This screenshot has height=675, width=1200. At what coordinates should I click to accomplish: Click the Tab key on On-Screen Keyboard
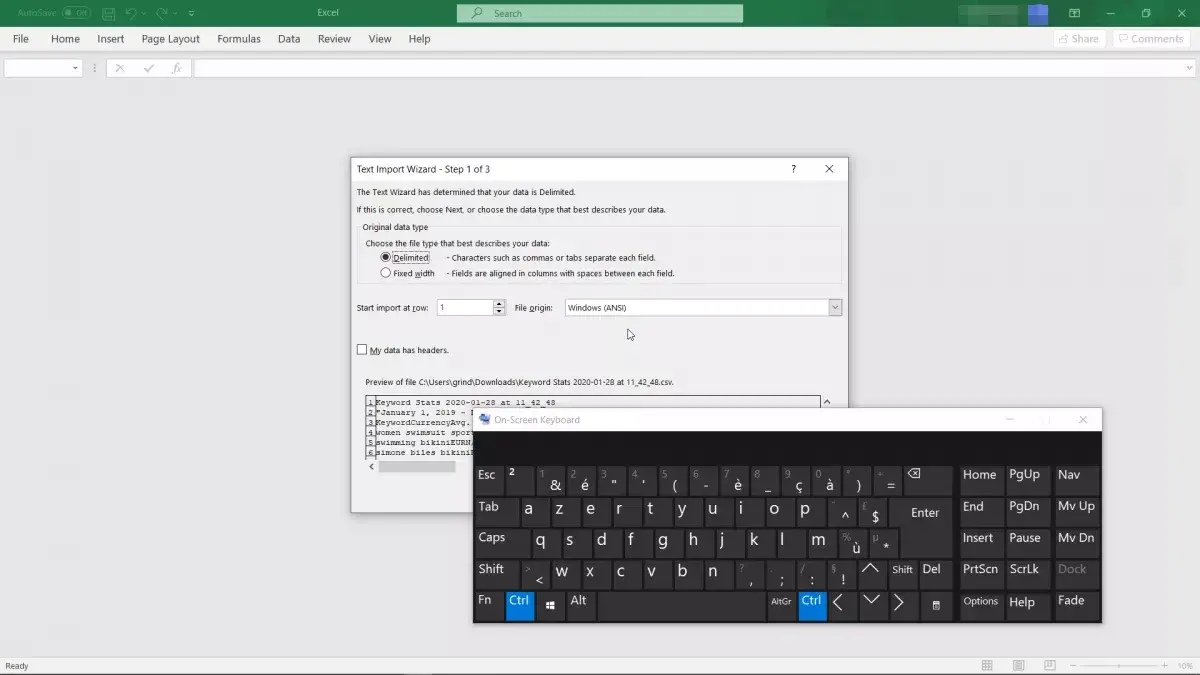point(497,512)
